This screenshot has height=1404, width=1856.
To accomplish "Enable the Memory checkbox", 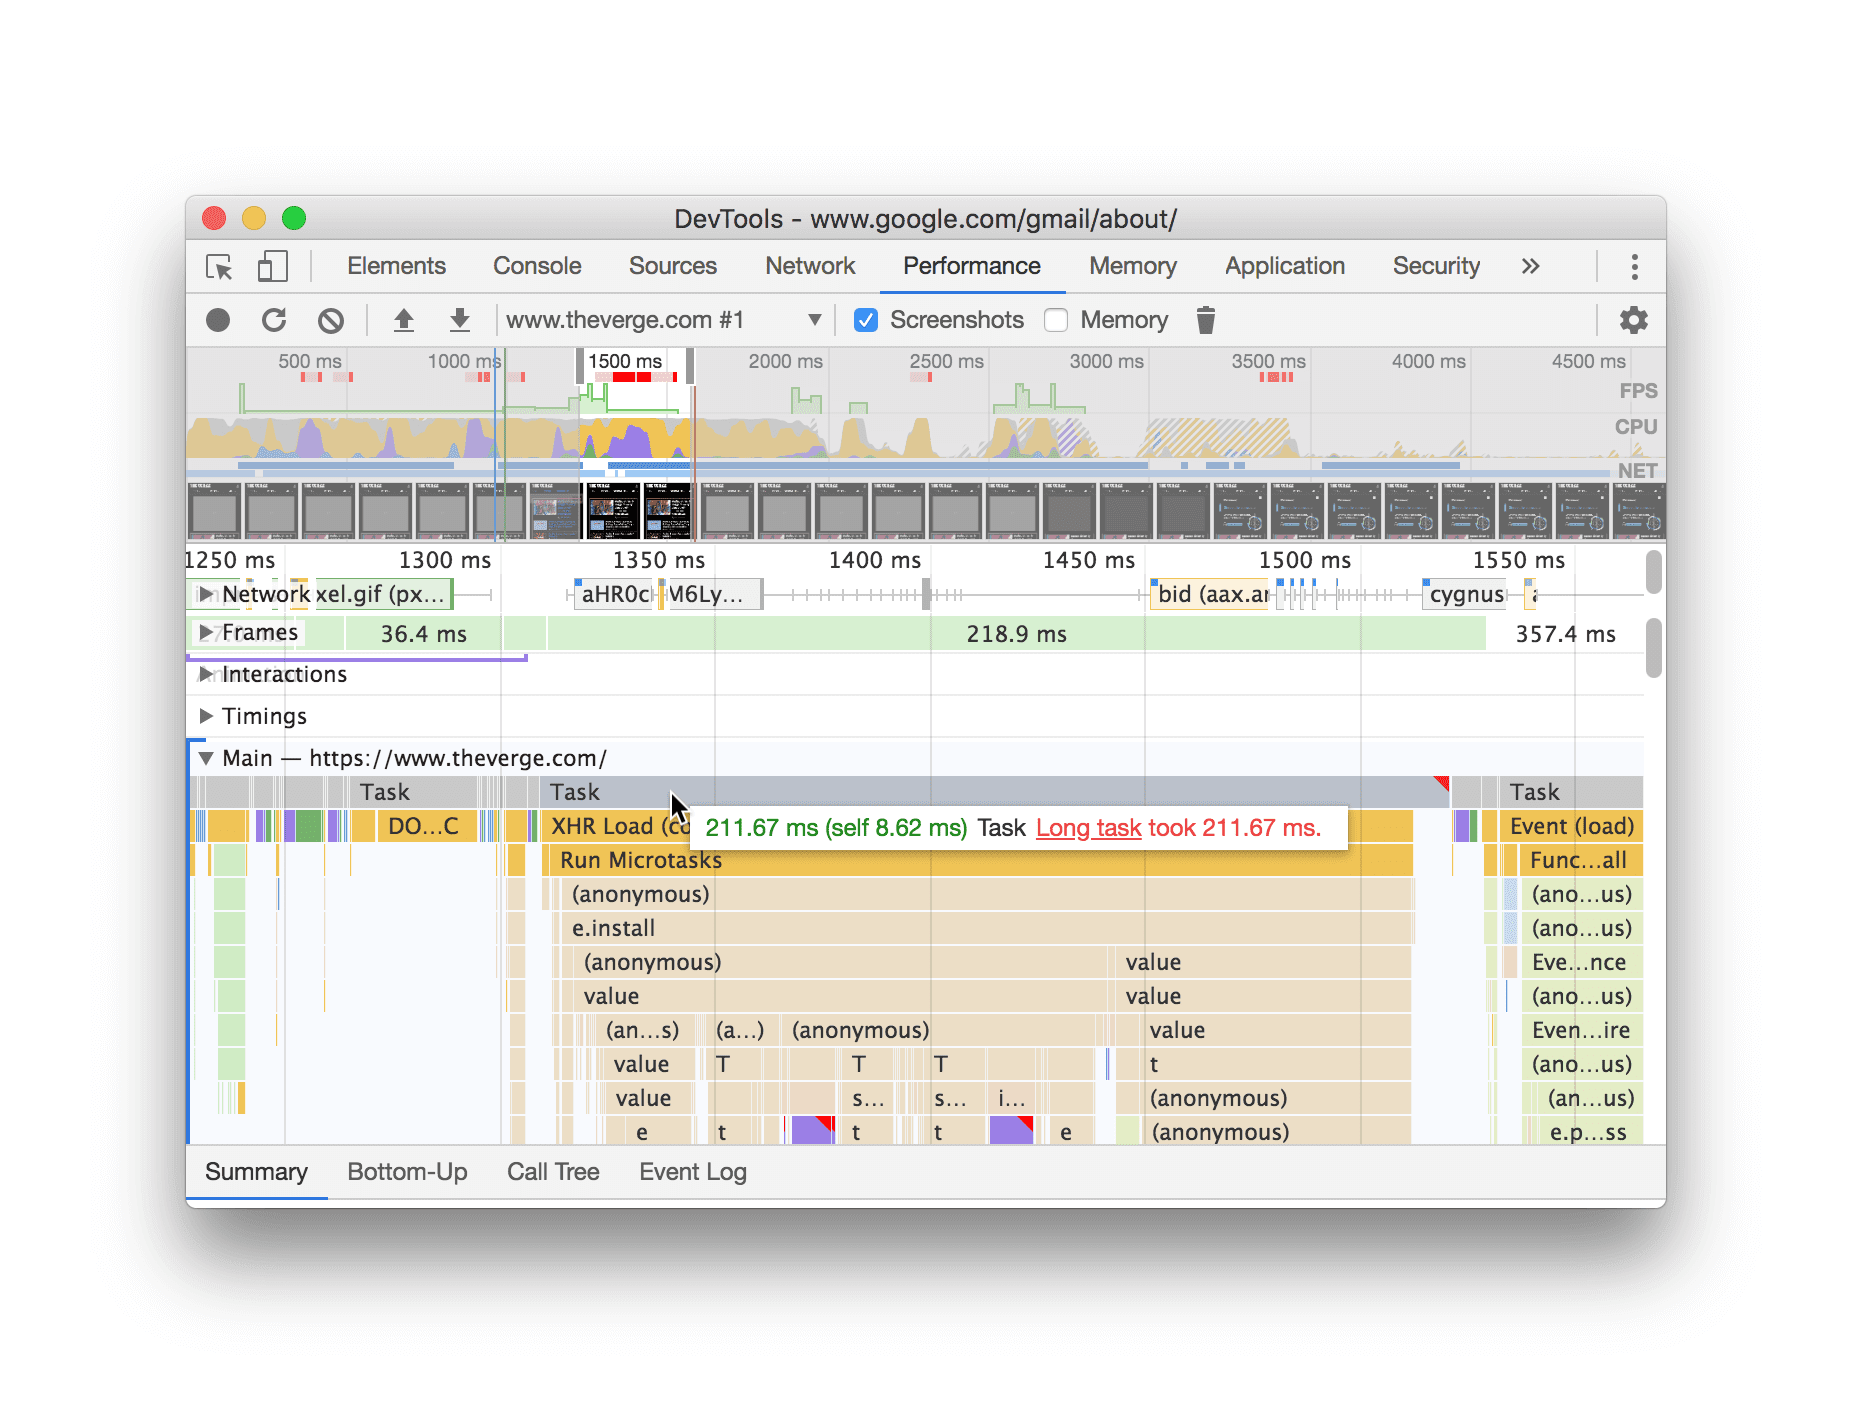I will (1056, 320).
